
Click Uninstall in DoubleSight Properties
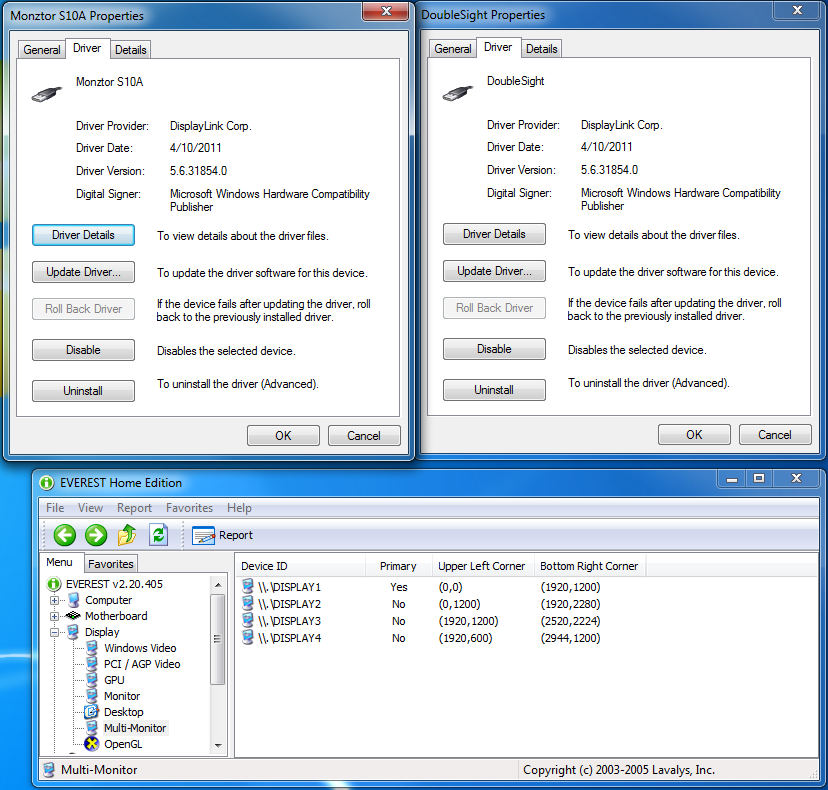[494, 390]
